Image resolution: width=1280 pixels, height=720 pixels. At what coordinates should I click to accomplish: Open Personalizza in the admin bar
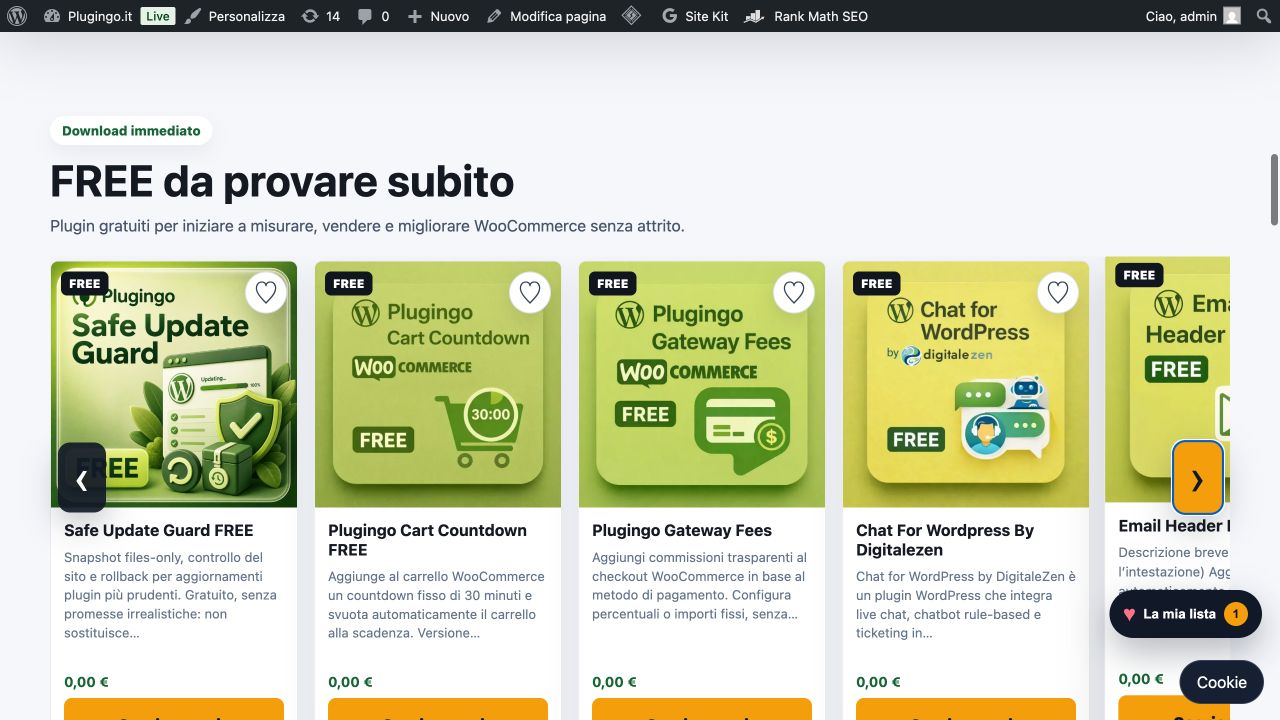click(235, 16)
